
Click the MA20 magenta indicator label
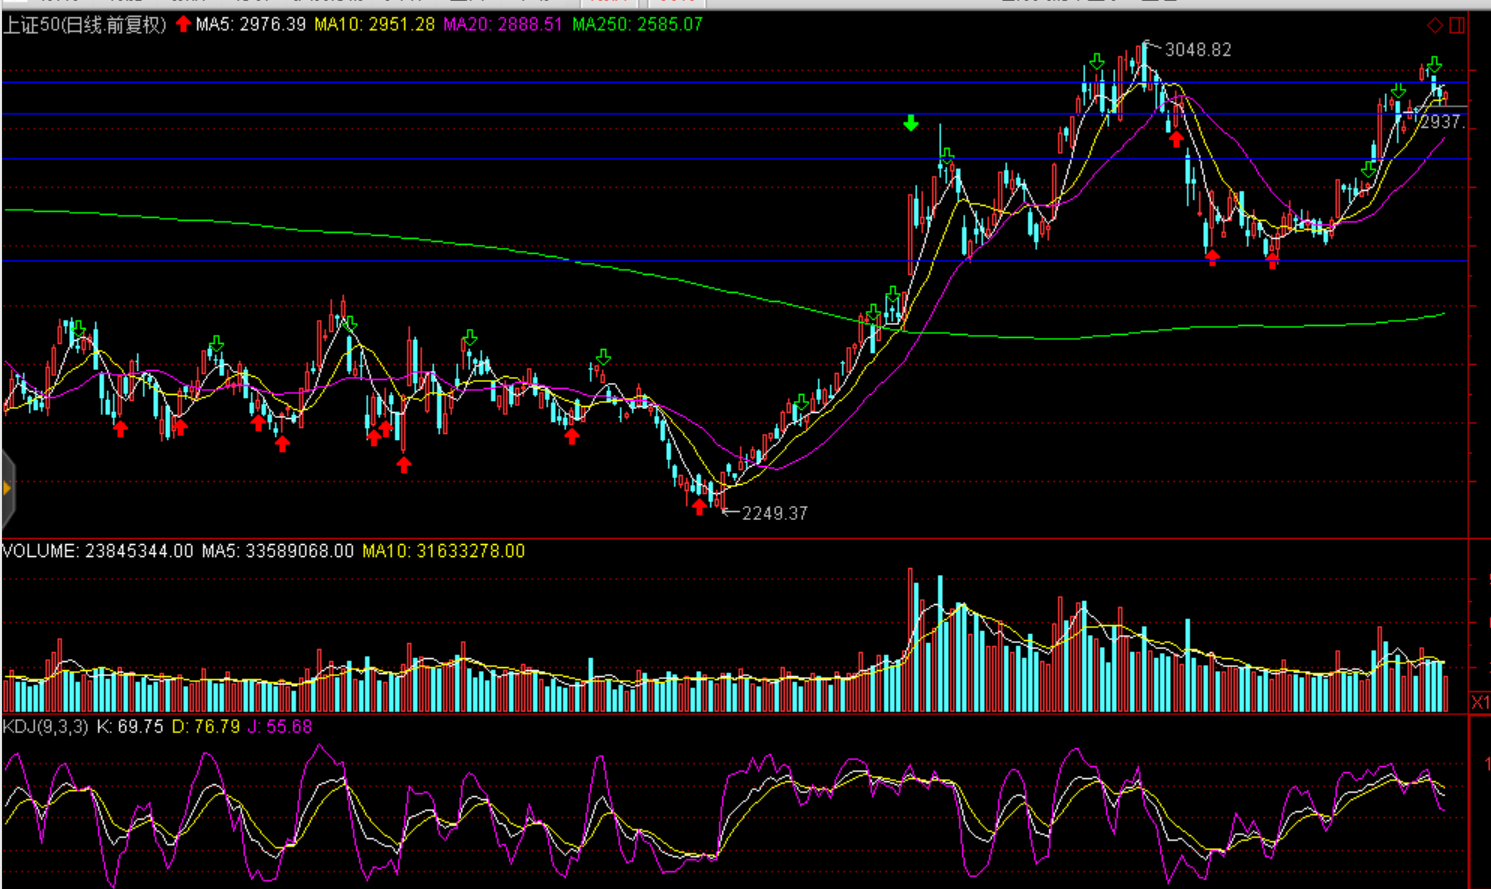502,24
